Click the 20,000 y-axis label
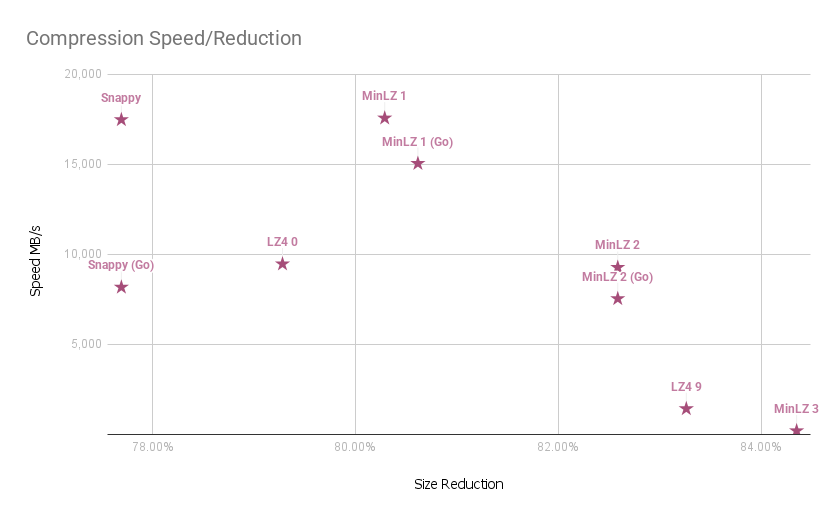 (x=83, y=74)
